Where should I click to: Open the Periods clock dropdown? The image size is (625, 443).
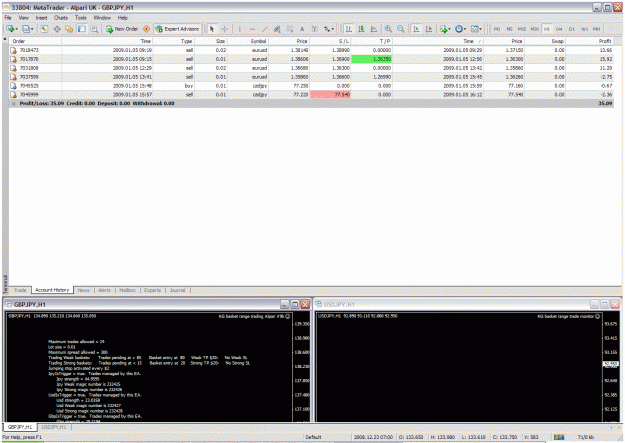(x=460, y=29)
